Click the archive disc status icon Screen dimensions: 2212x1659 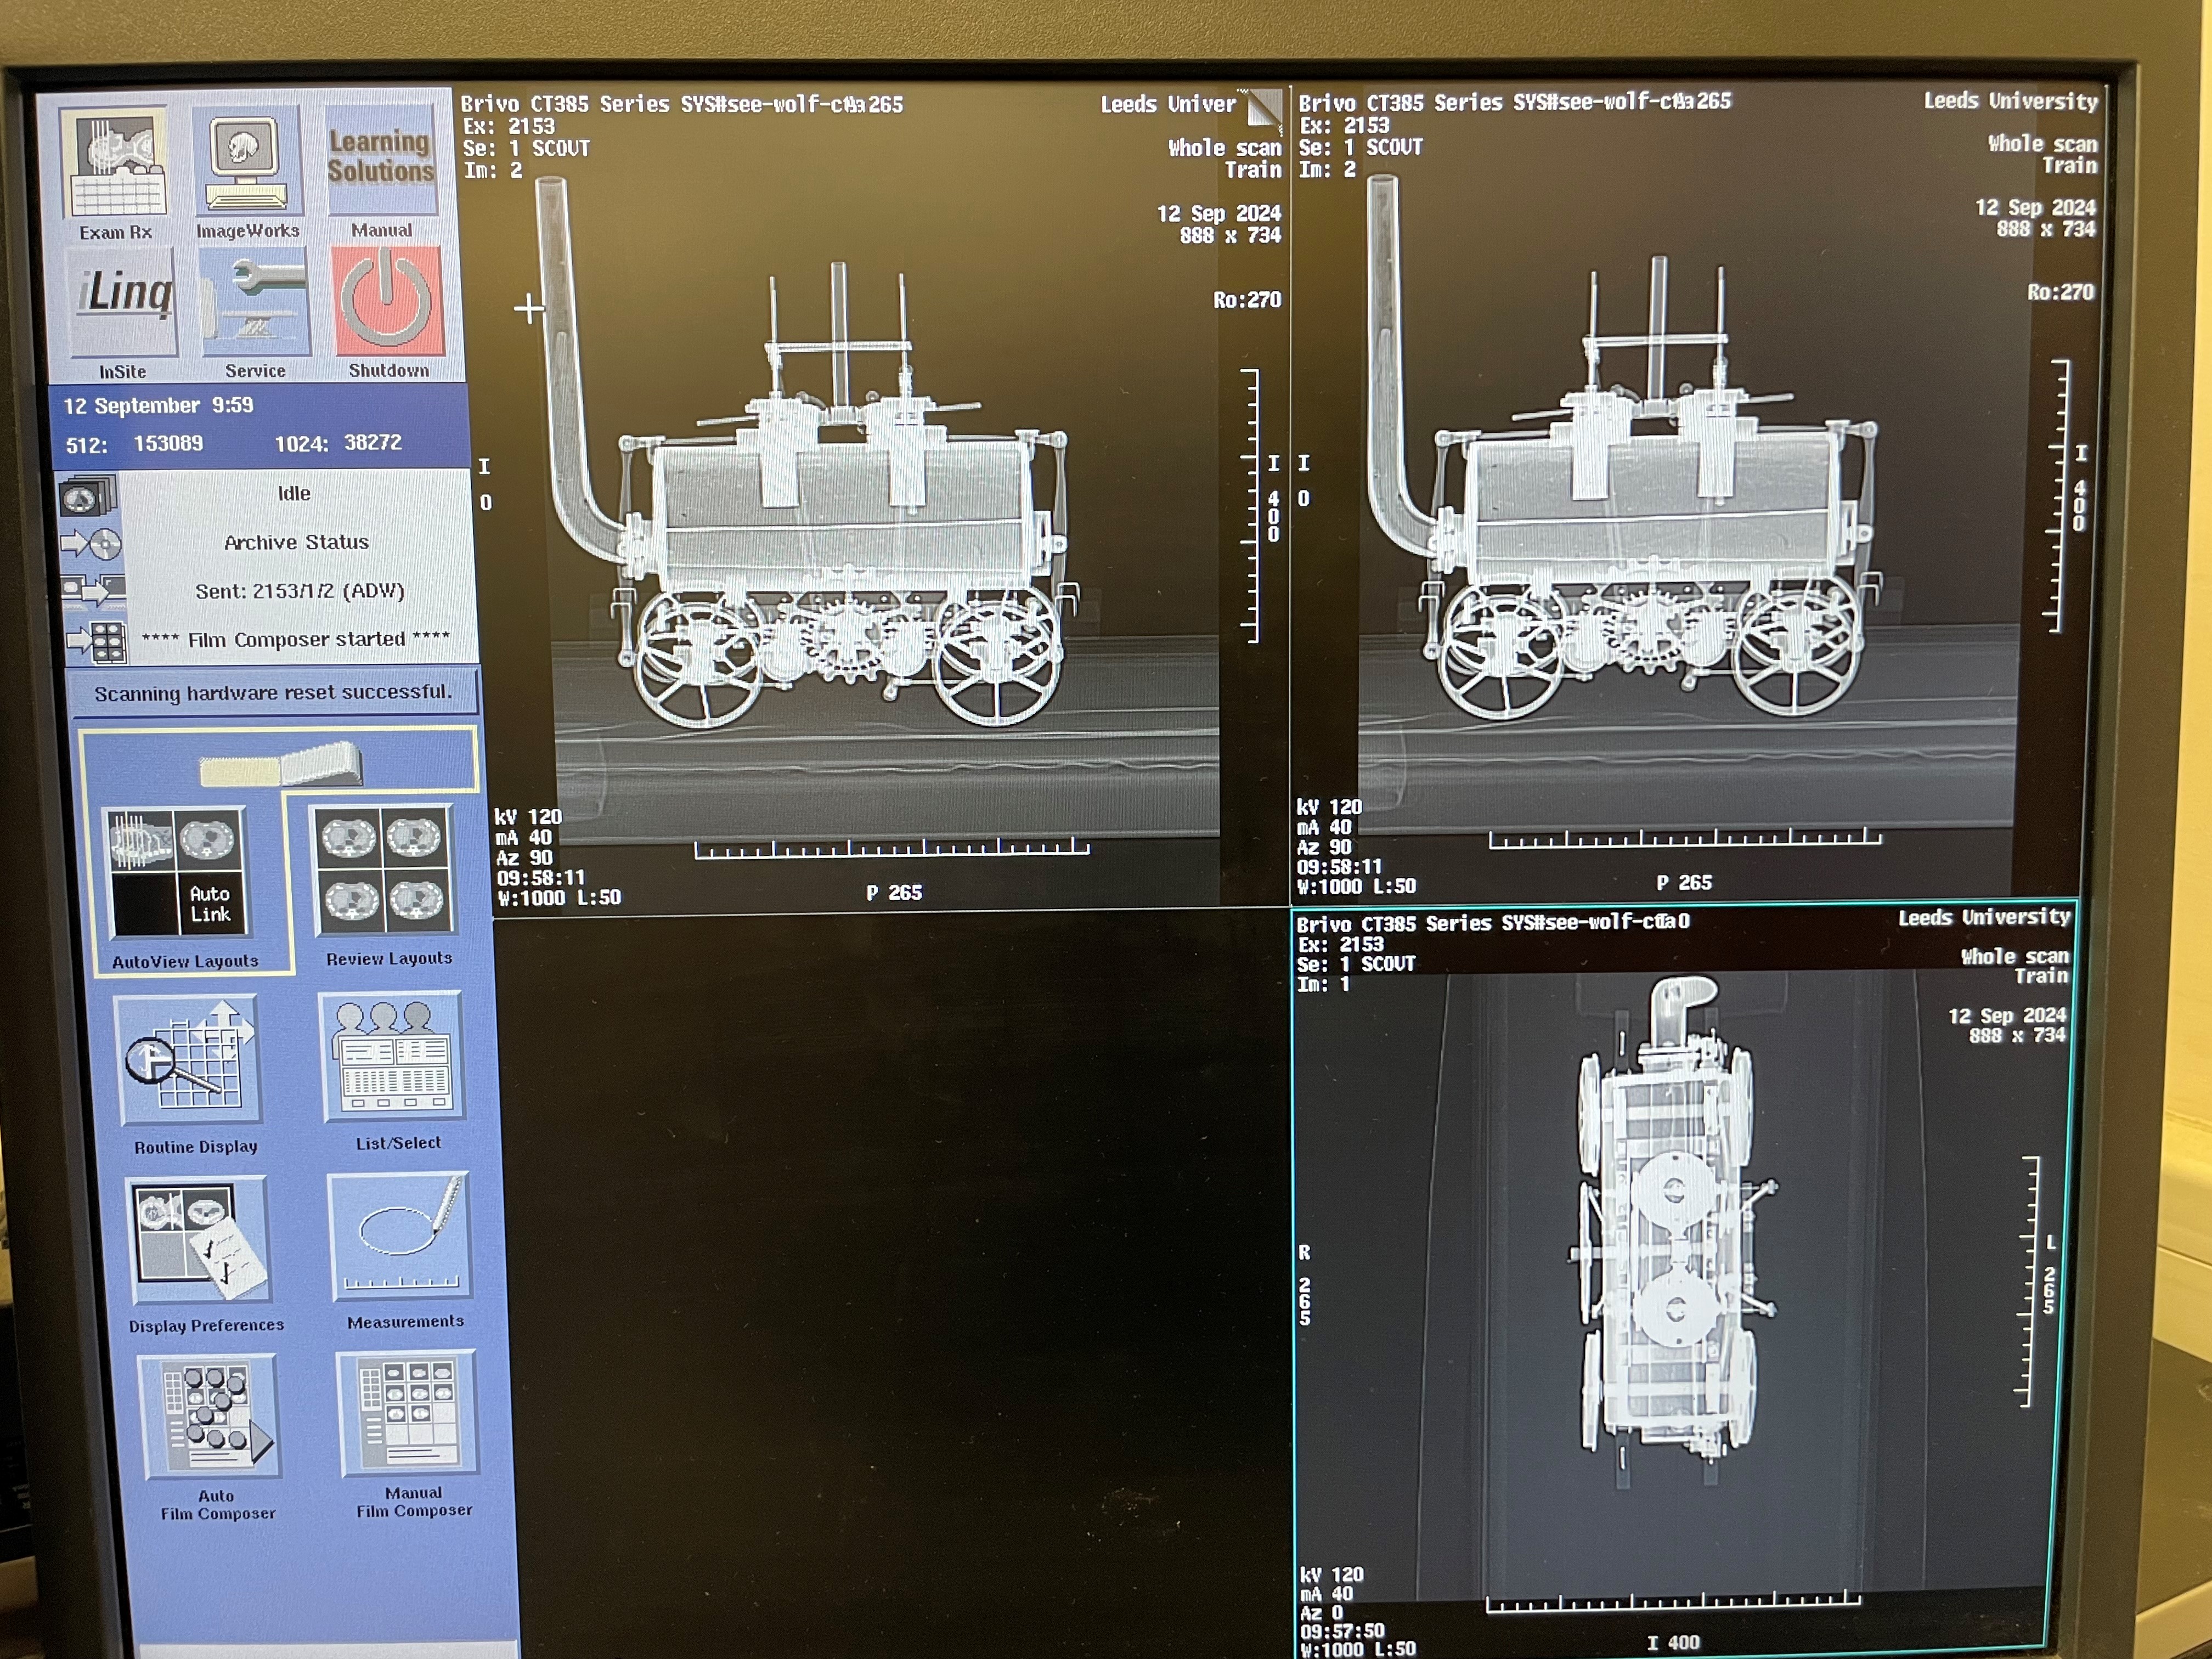point(91,545)
